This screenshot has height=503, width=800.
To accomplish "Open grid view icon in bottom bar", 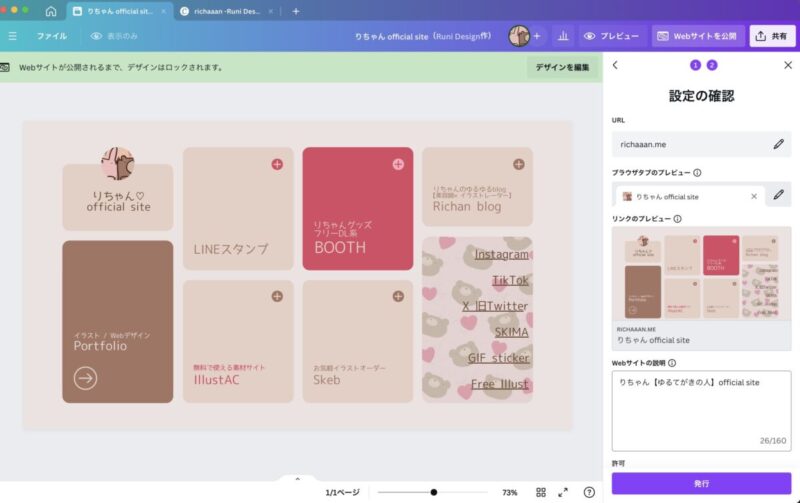I will (541, 492).
